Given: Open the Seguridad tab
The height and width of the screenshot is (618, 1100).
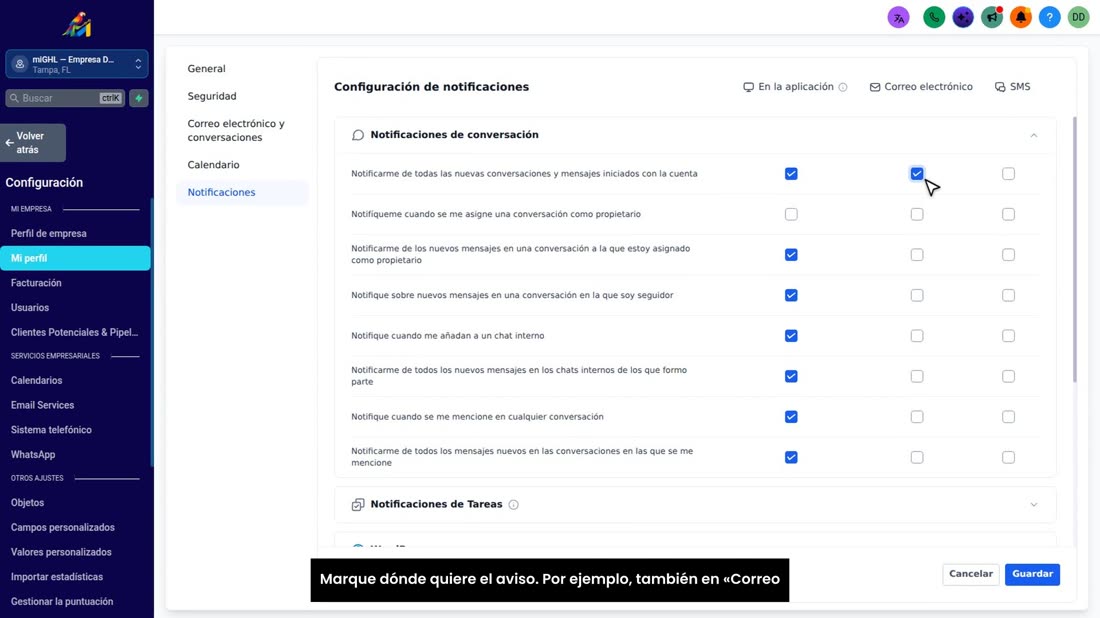Looking at the screenshot, I should point(212,96).
